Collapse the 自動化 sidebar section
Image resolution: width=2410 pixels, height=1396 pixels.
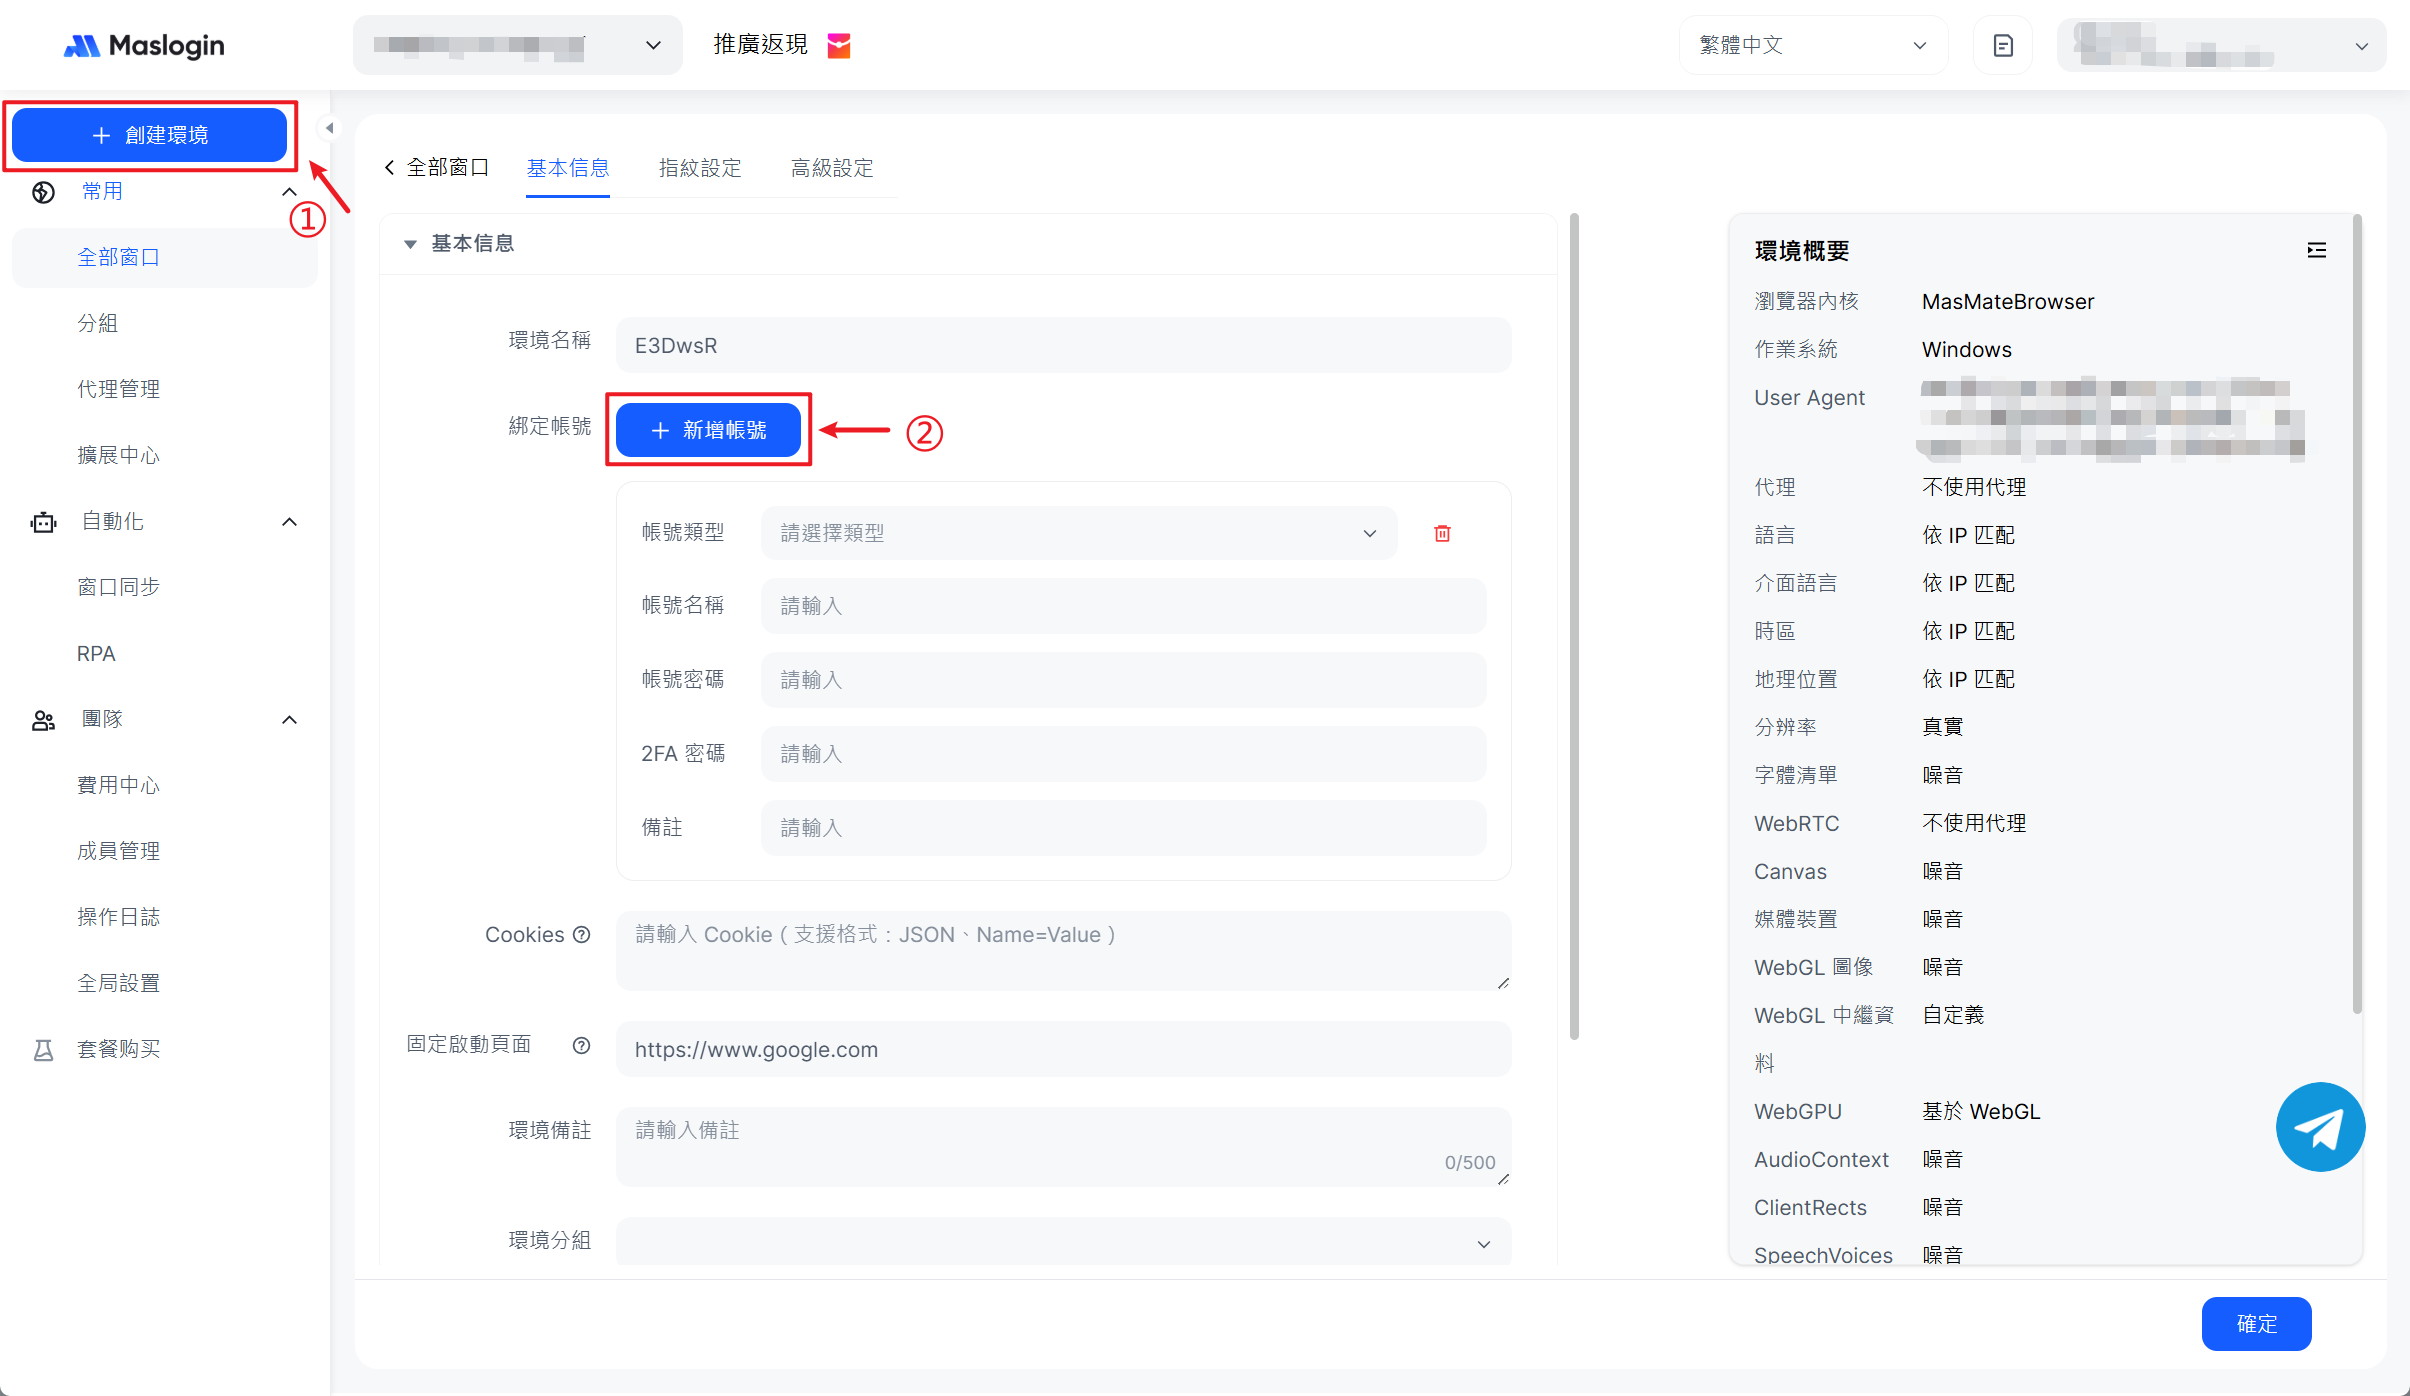289,521
